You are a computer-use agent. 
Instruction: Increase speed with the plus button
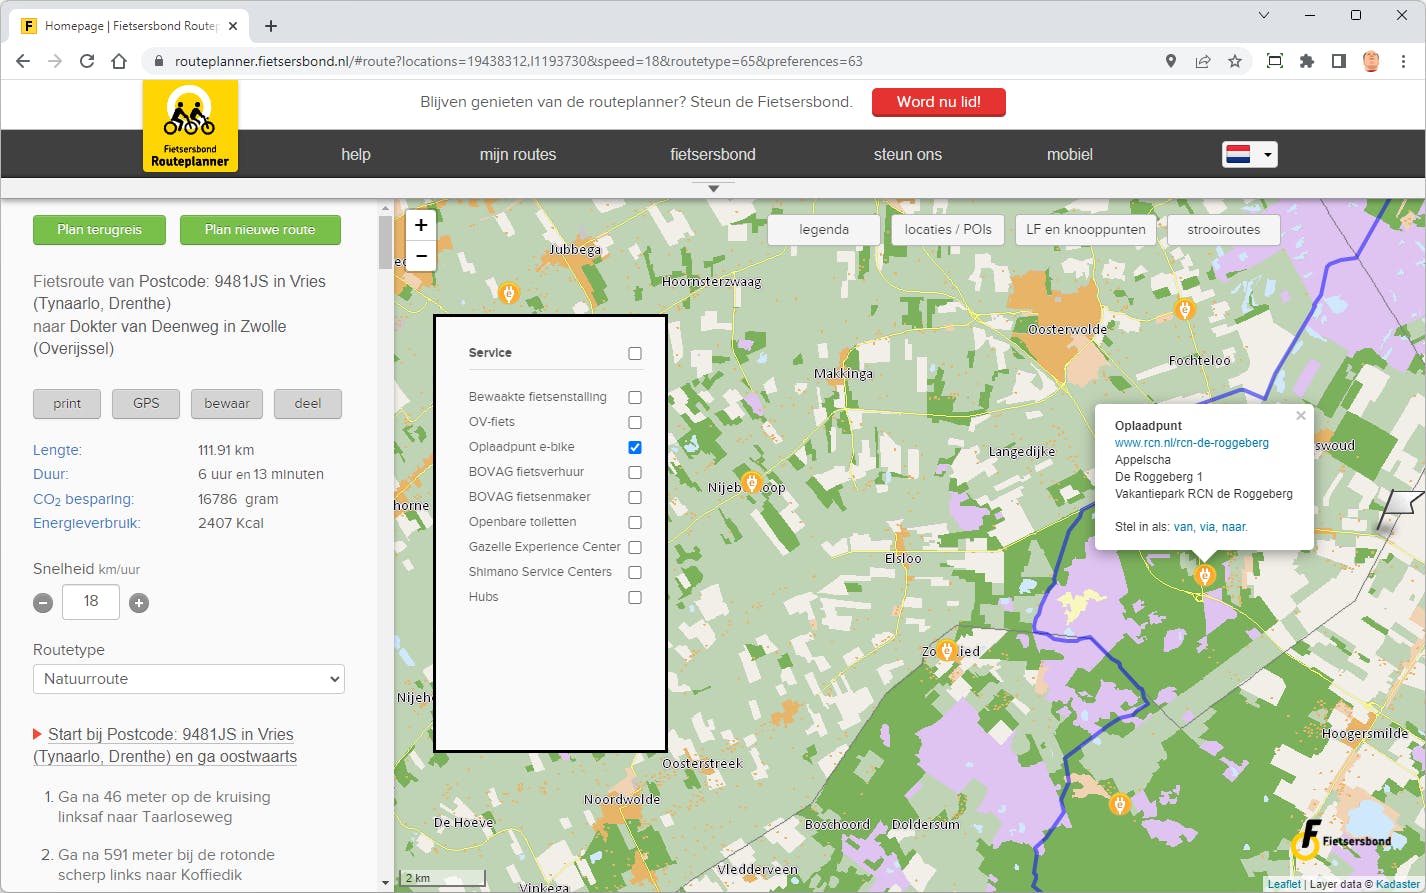(x=139, y=602)
